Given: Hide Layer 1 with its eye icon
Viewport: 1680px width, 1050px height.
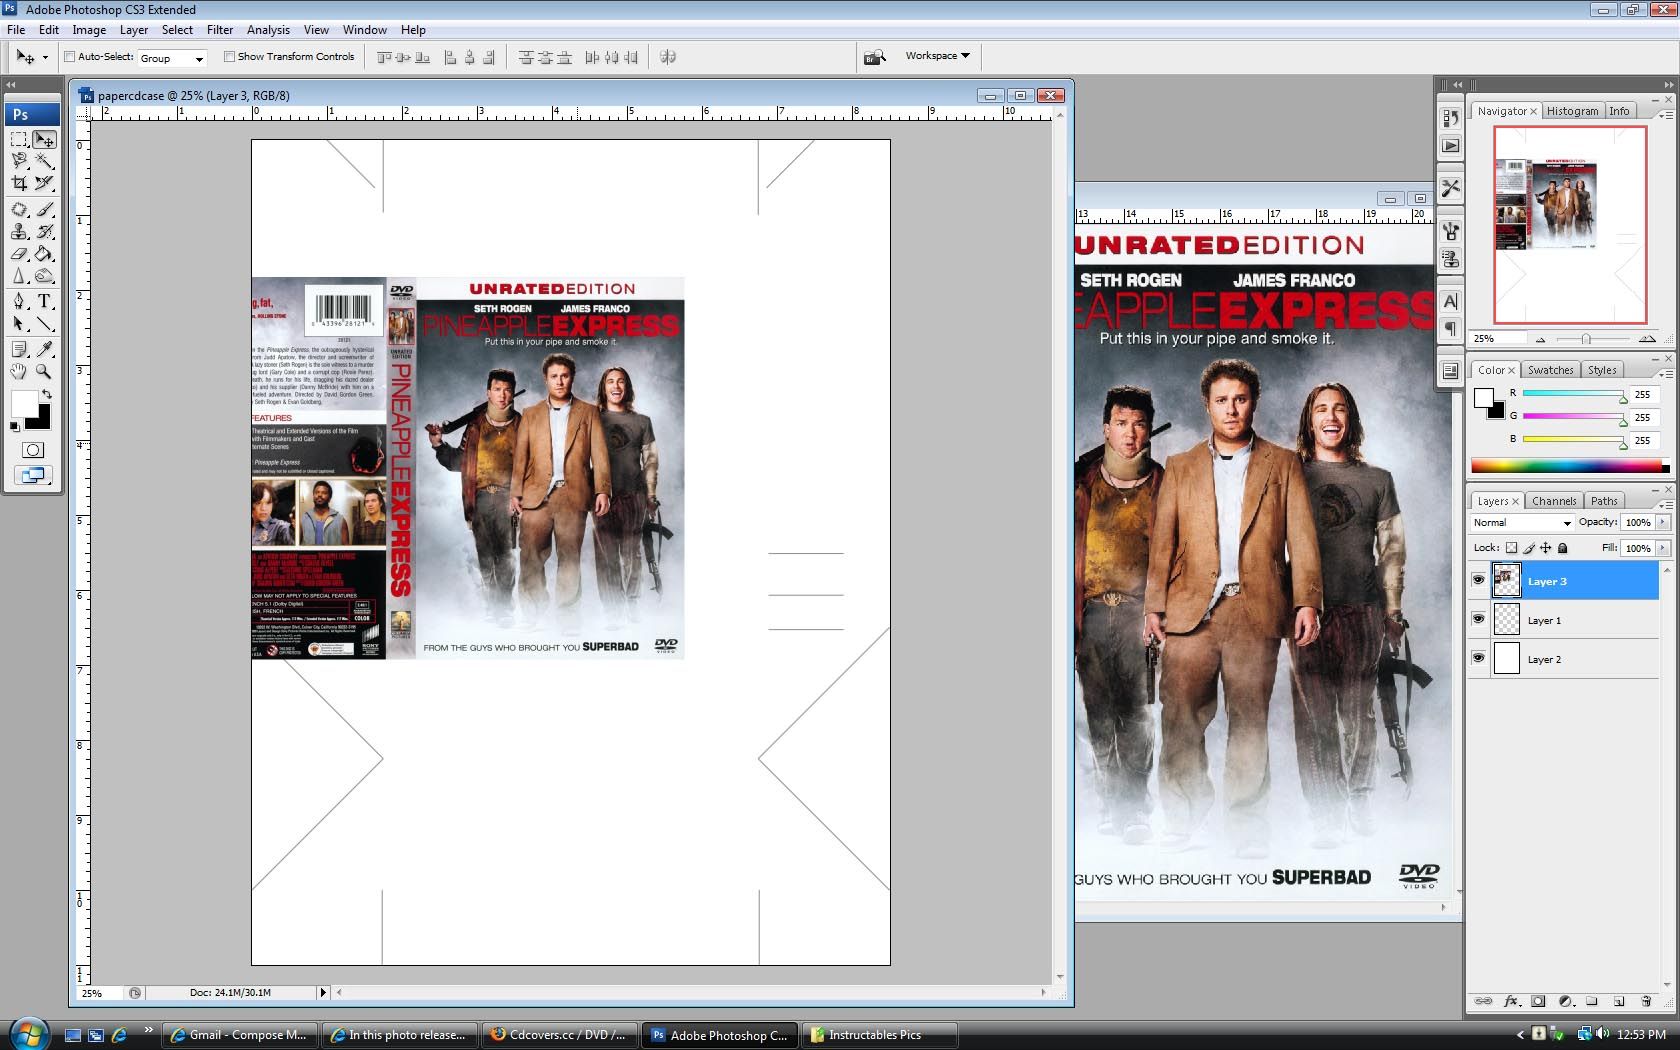Looking at the screenshot, I should (x=1478, y=619).
